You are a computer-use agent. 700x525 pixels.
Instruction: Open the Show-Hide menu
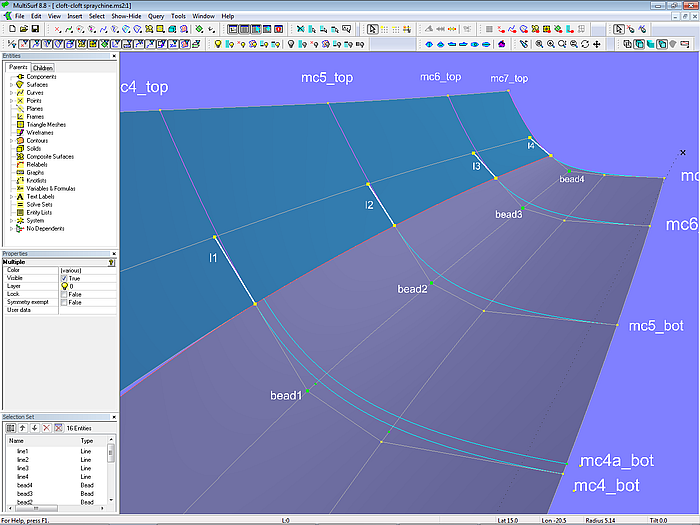click(x=125, y=17)
